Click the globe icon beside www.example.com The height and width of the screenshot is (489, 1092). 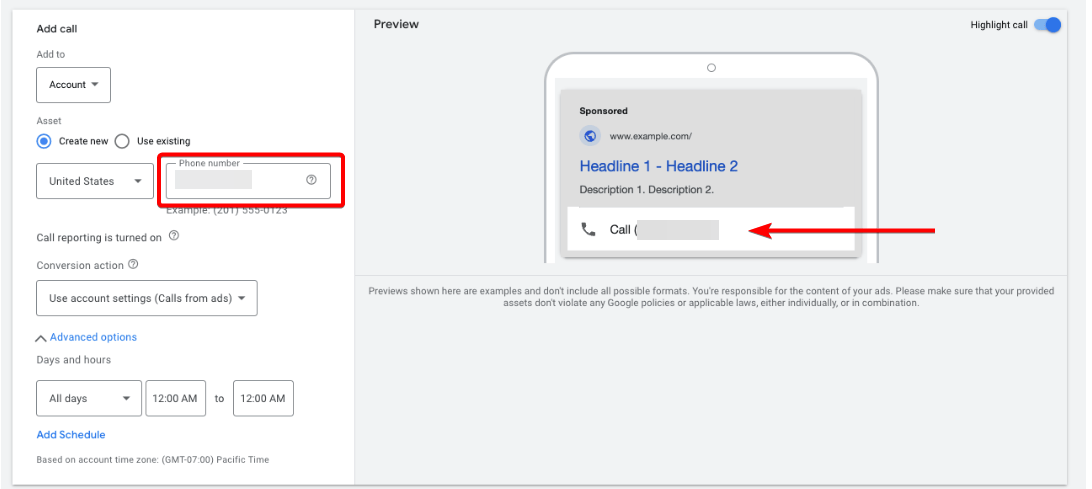(x=589, y=136)
